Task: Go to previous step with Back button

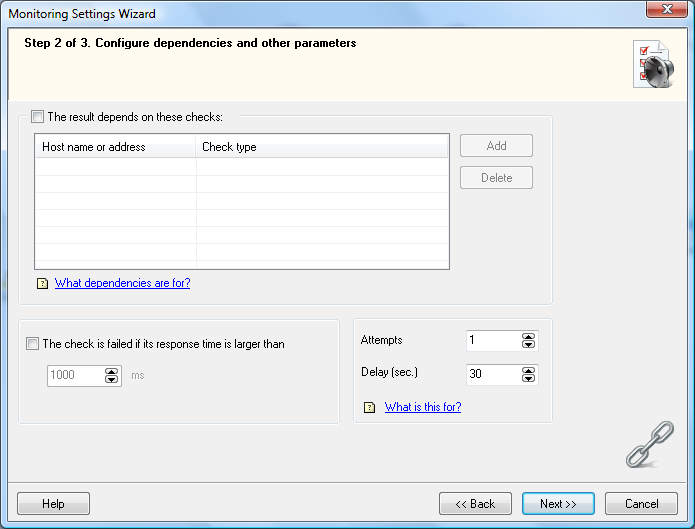Action: pyautogui.click(x=475, y=504)
